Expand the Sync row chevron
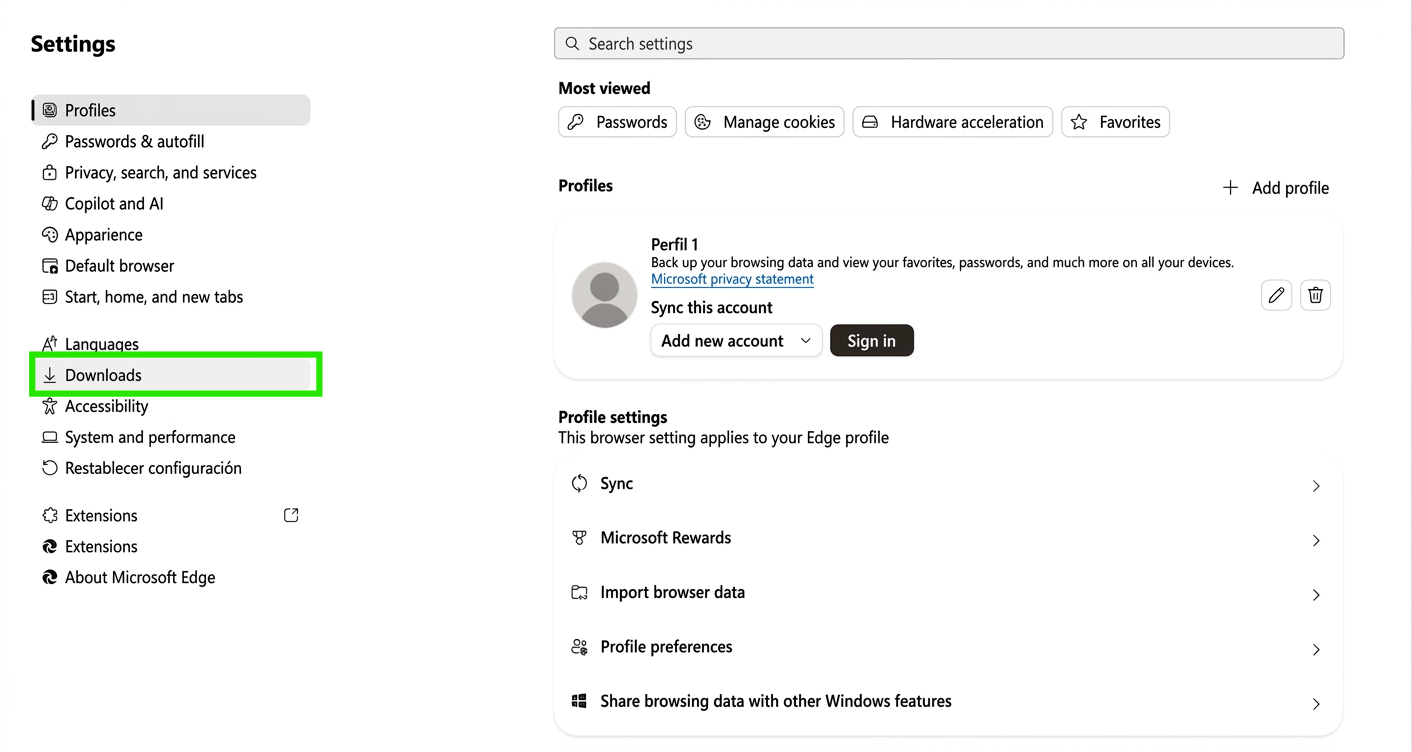Image resolution: width=1412 pixels, height=752 pixels. click(x=1316, y=486)
